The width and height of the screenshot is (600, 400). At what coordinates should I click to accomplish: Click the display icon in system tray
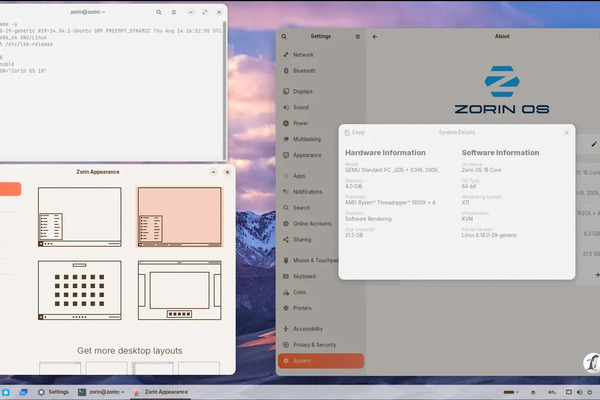point(569,392)
